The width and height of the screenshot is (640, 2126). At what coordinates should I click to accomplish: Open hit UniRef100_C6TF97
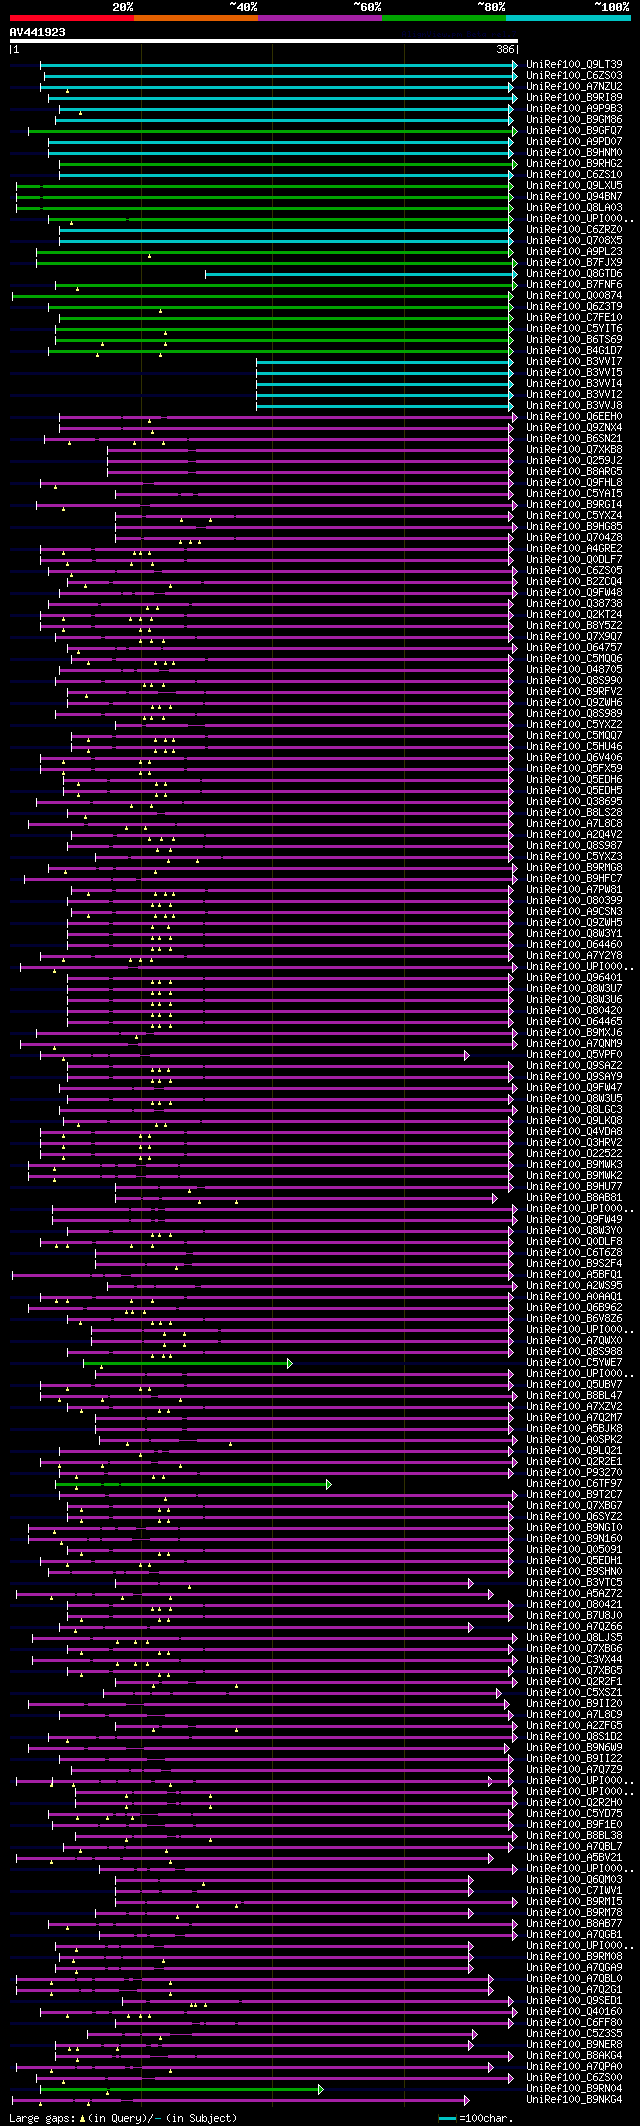coord(574,1484)
